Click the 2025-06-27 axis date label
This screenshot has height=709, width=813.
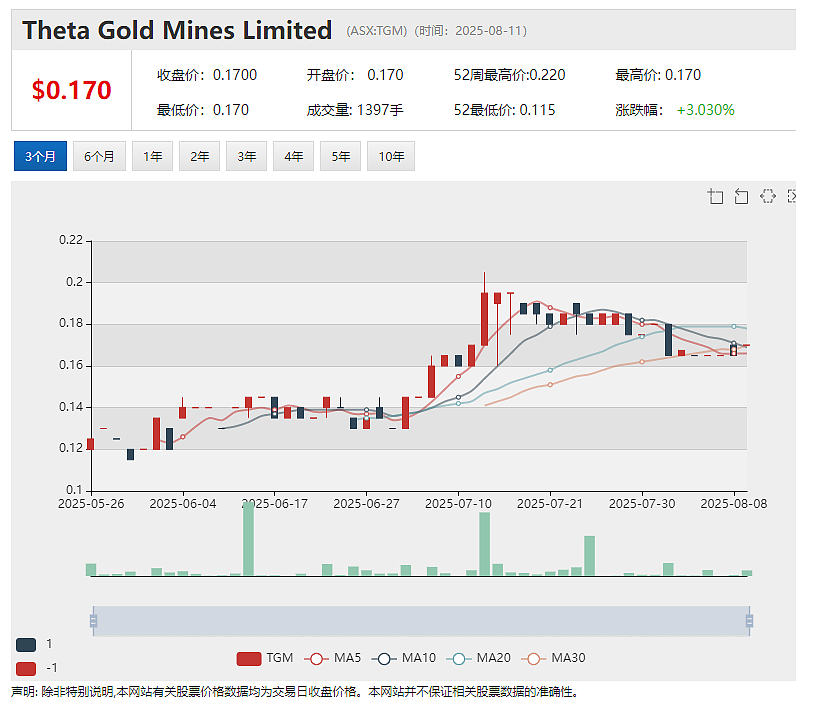[x=367, y=504]
